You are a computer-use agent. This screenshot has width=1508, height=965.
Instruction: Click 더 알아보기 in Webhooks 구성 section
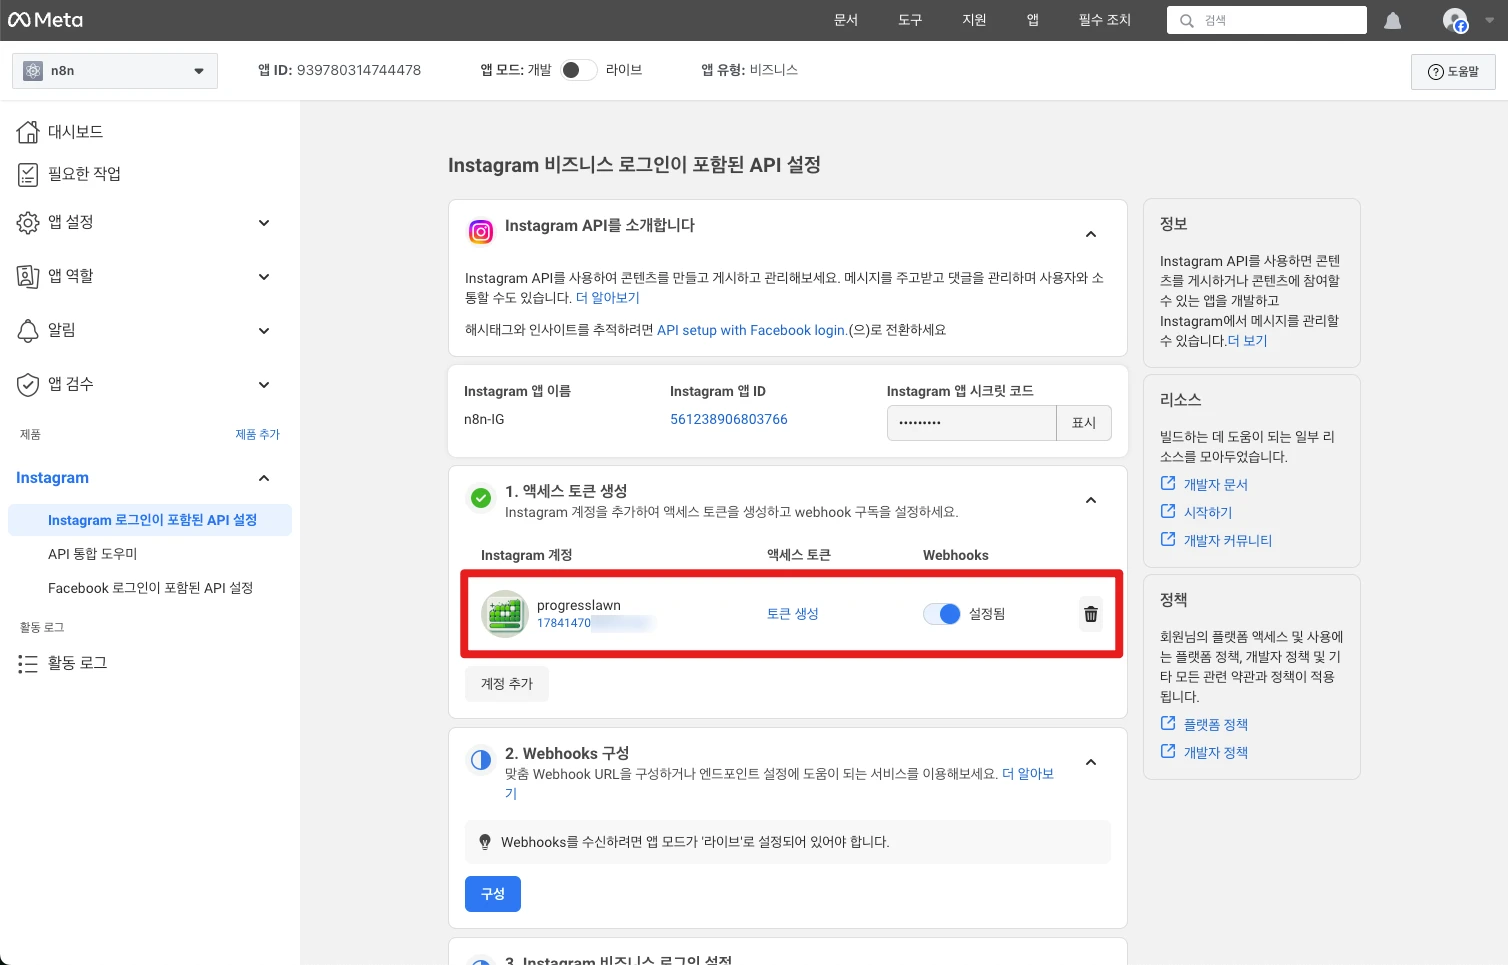(x=1028, y=774)
